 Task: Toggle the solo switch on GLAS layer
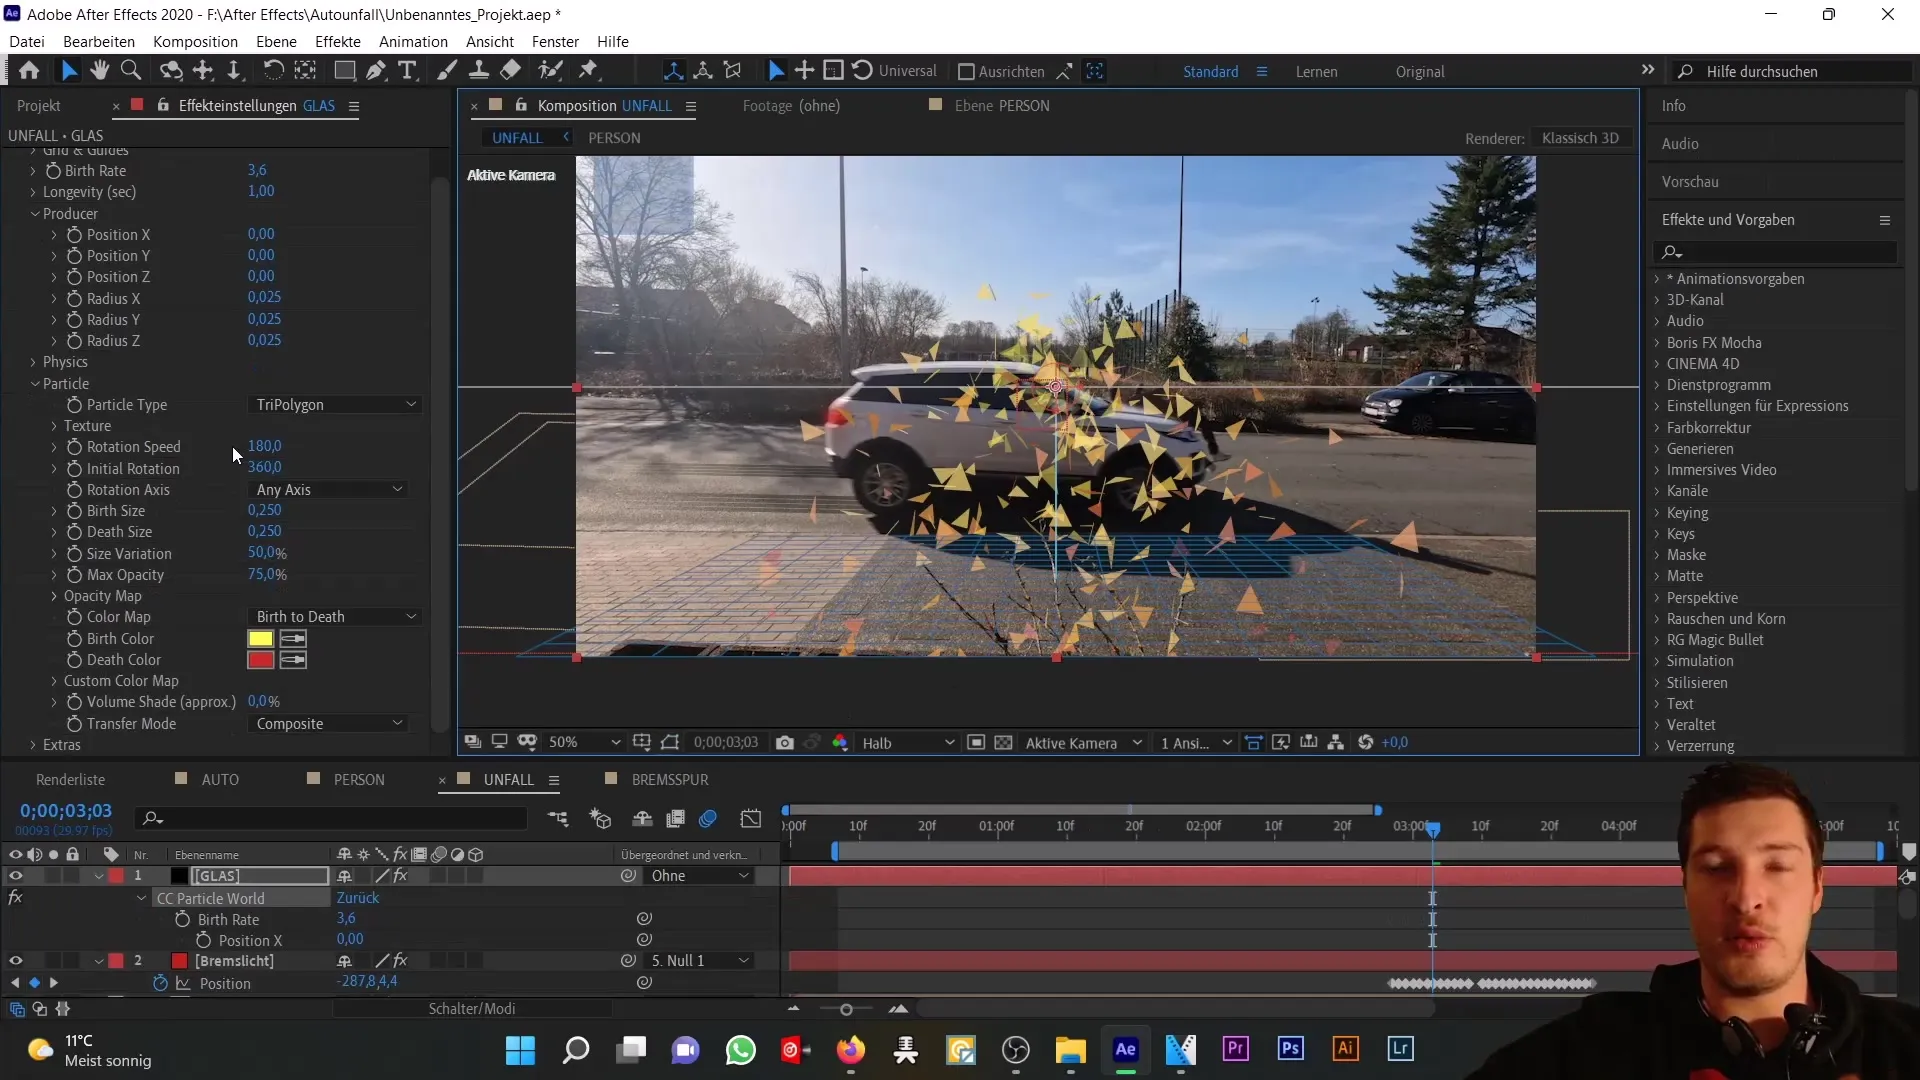(53, 876)
